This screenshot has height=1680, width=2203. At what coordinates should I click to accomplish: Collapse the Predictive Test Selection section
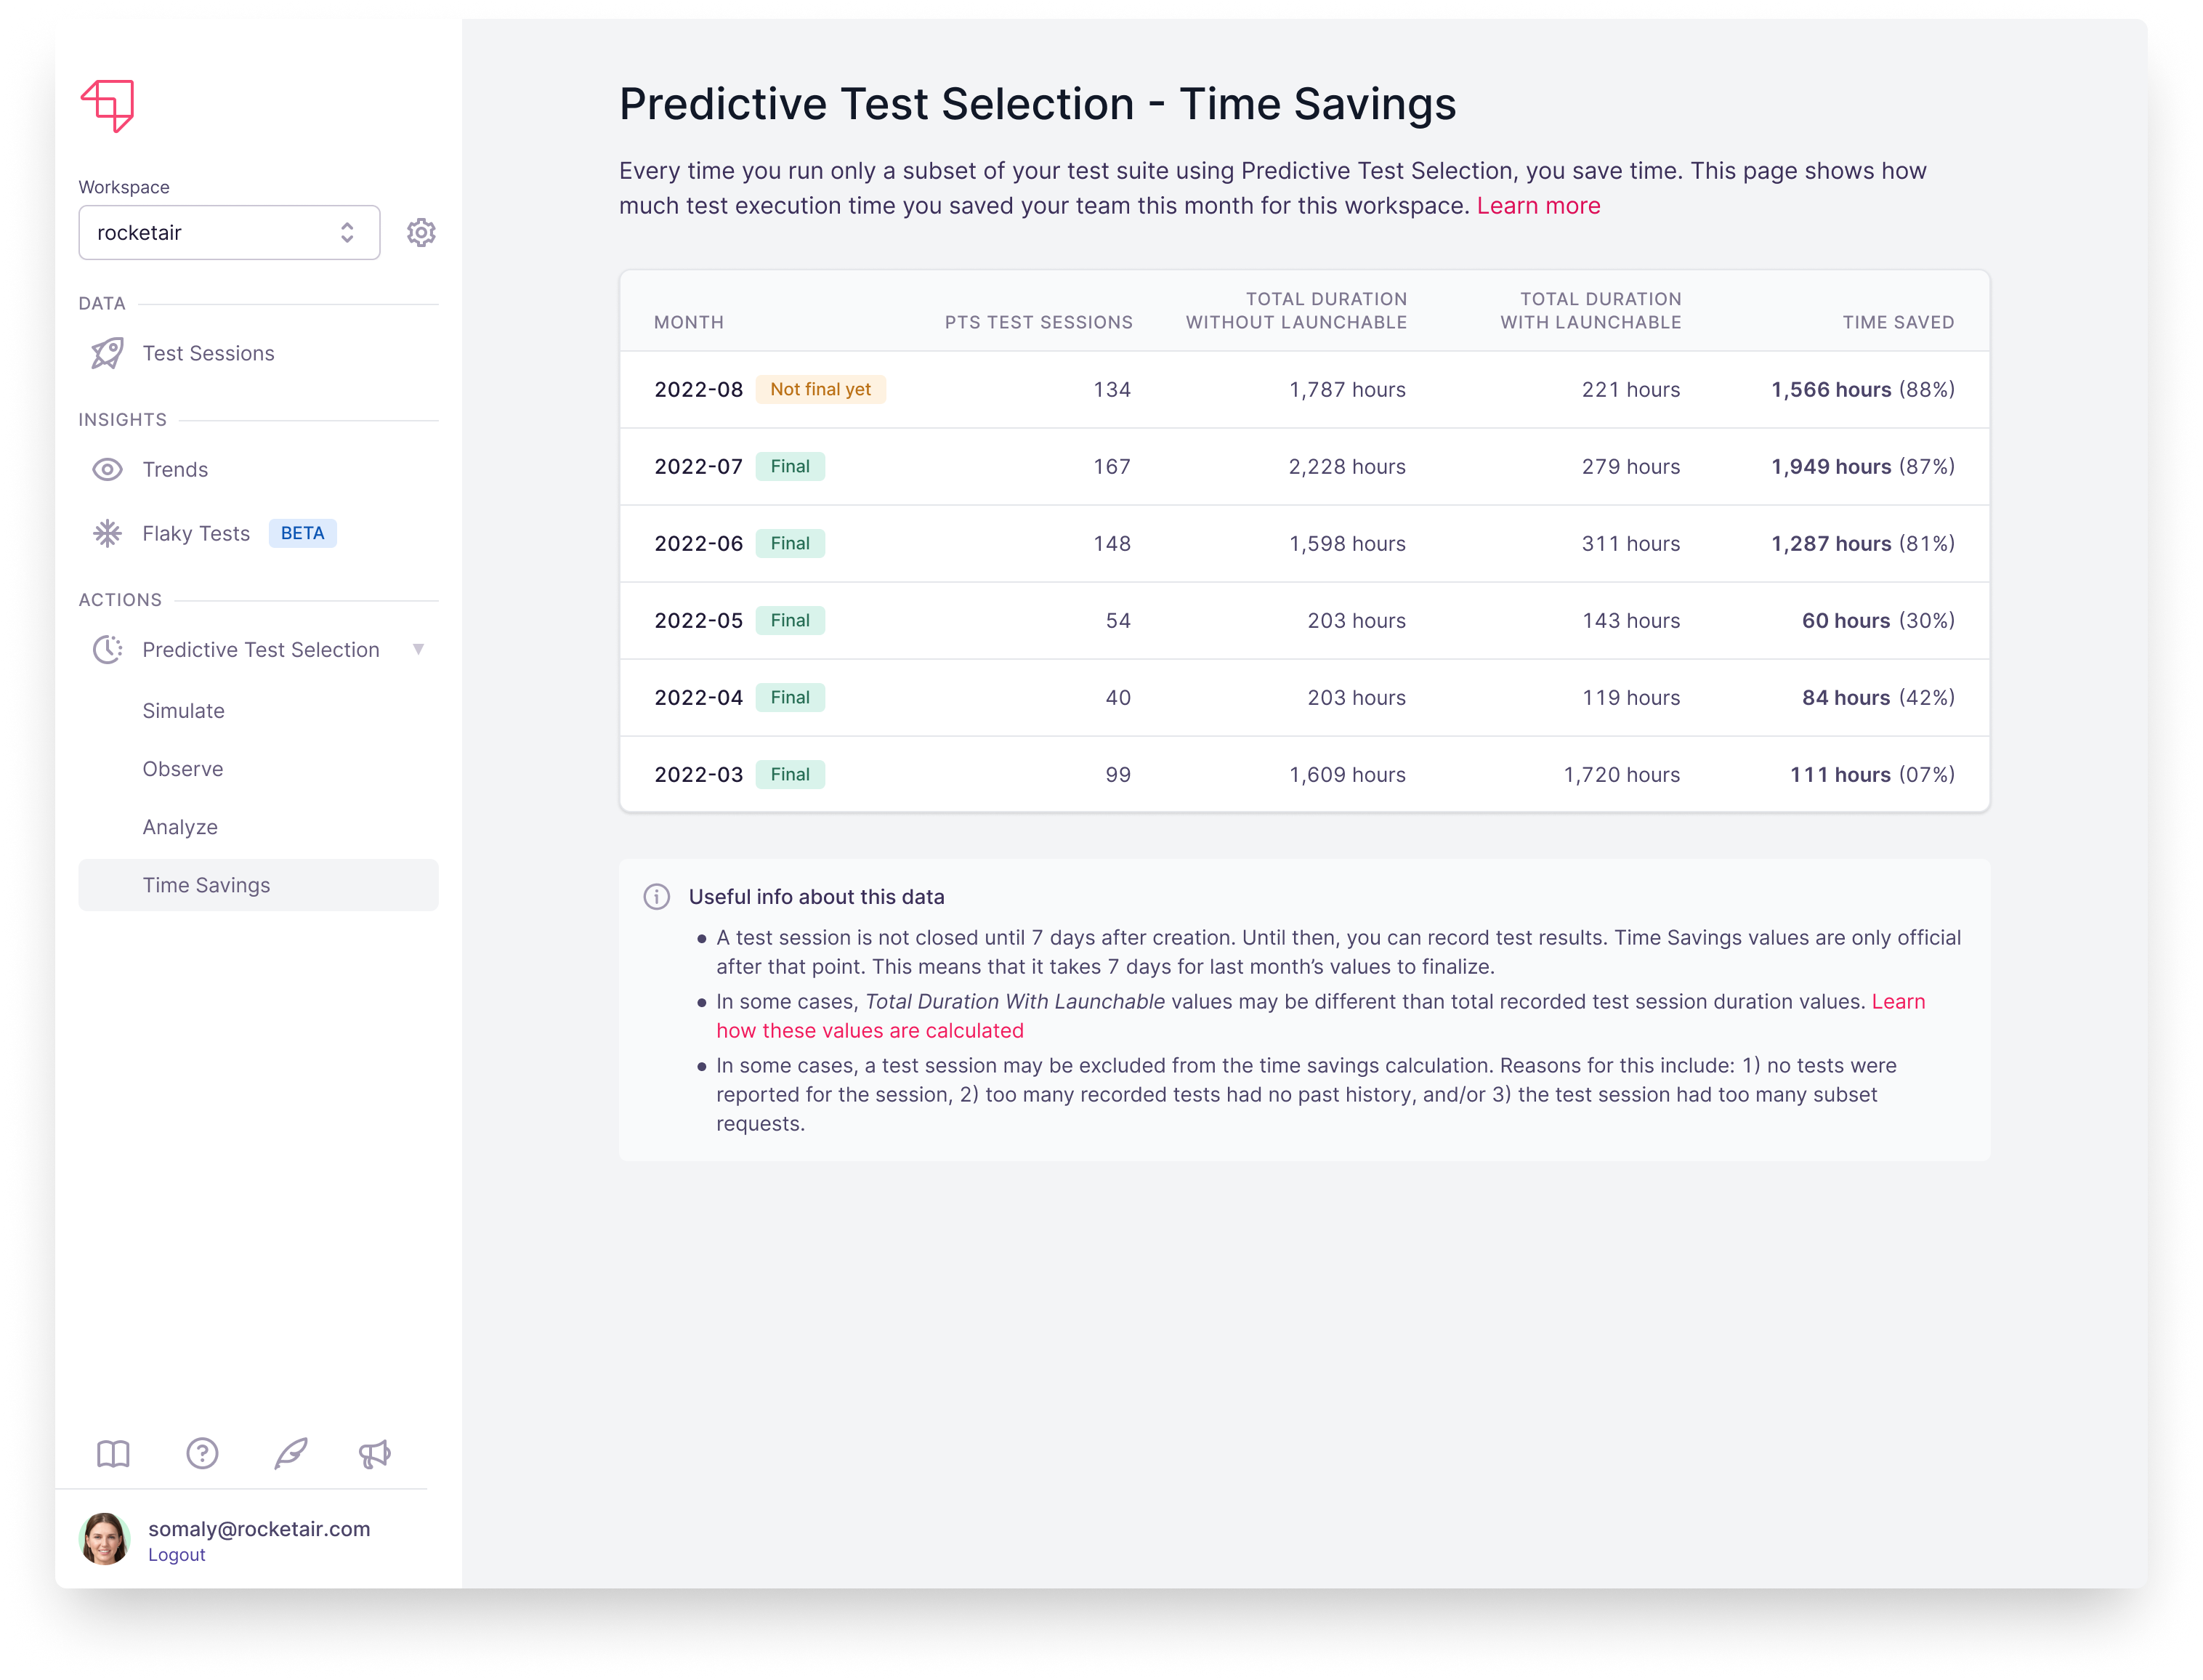click(420, 650)
